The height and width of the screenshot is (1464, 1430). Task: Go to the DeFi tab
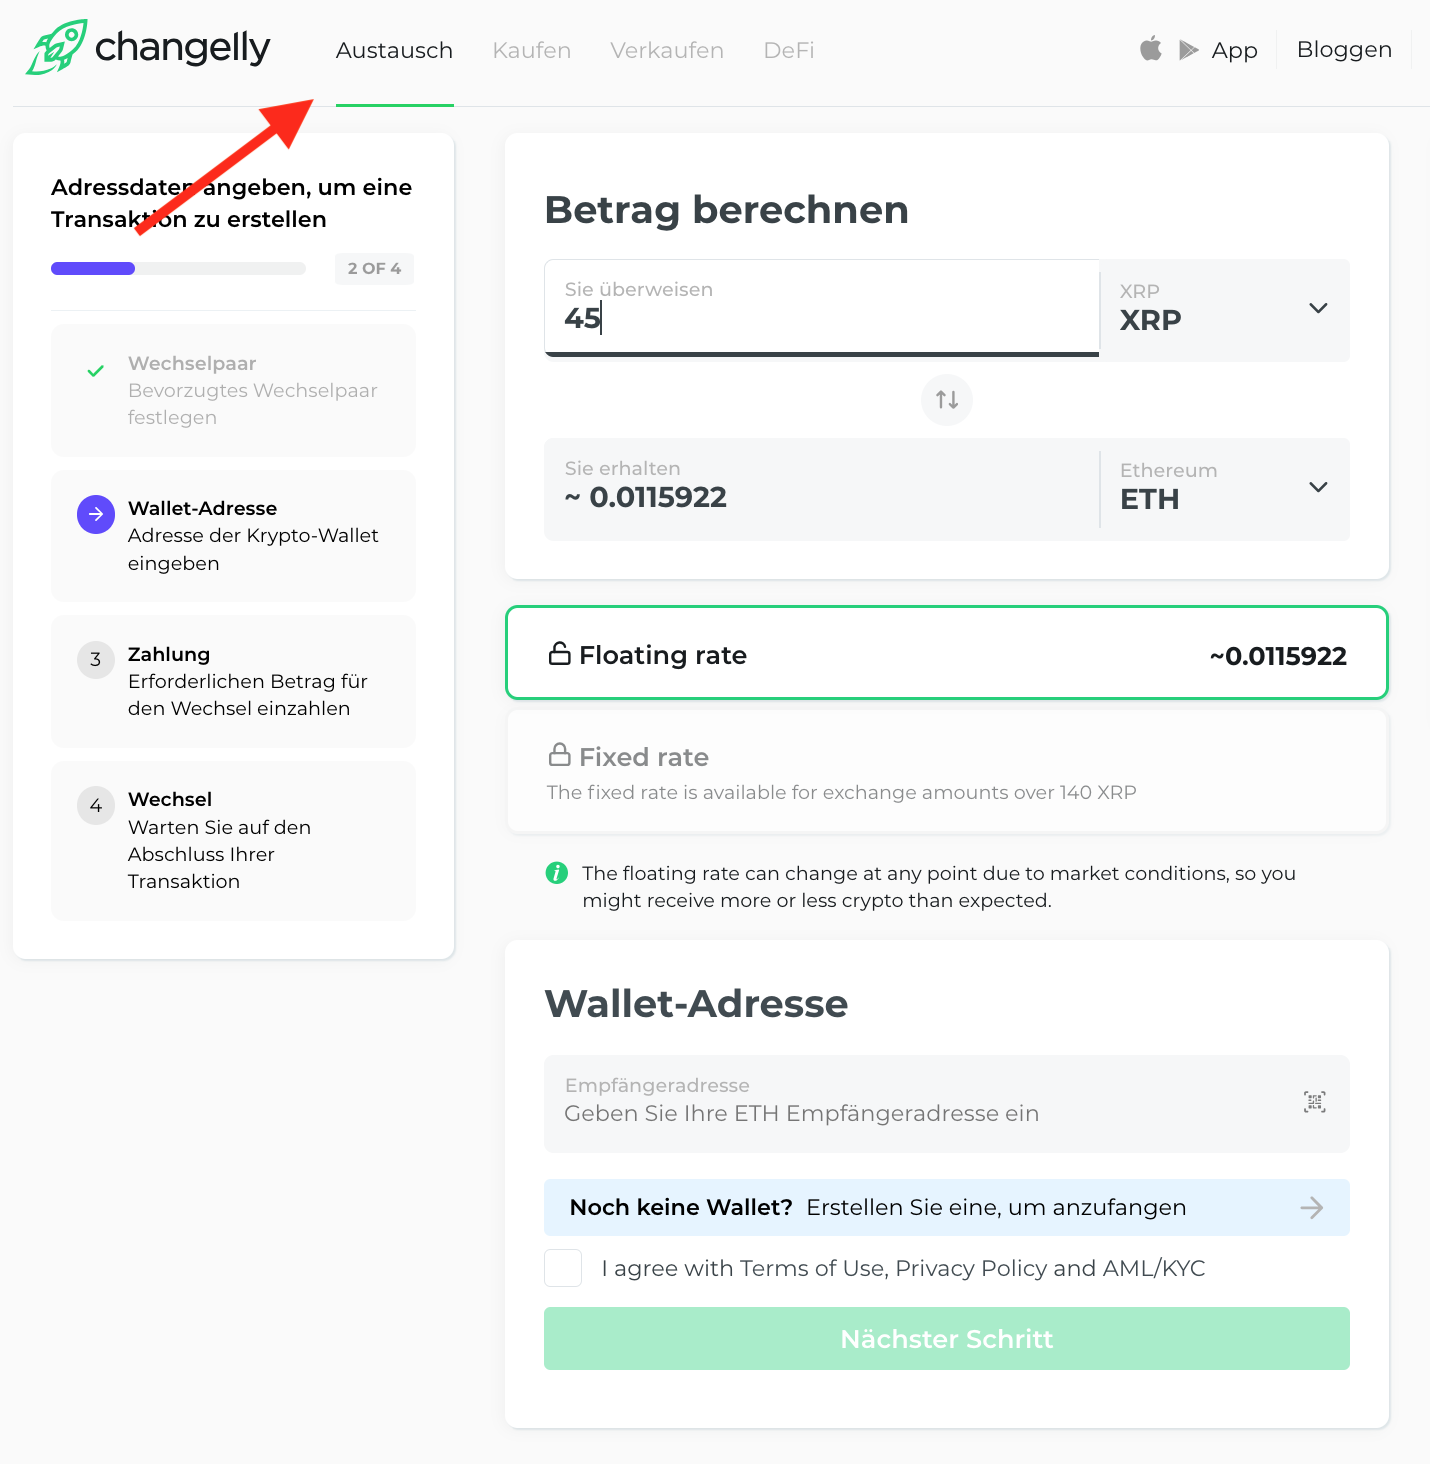click(788, 50)
